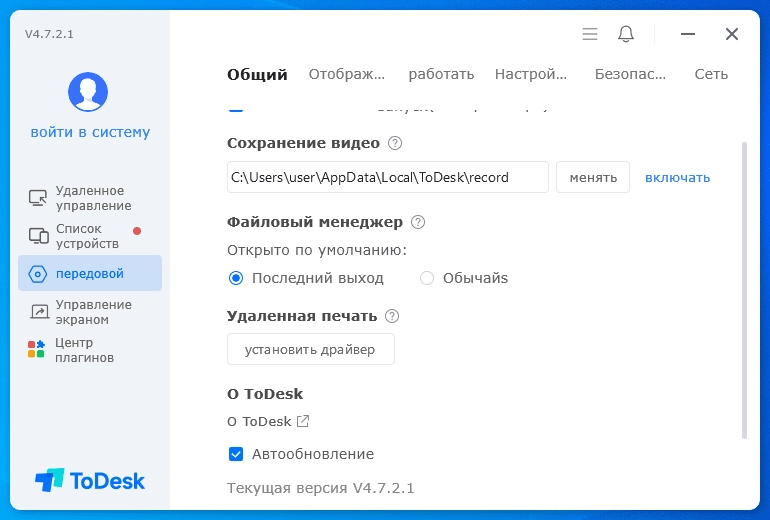Select the Обычайs radio option
770x520 pixels.
click(427, 278)
